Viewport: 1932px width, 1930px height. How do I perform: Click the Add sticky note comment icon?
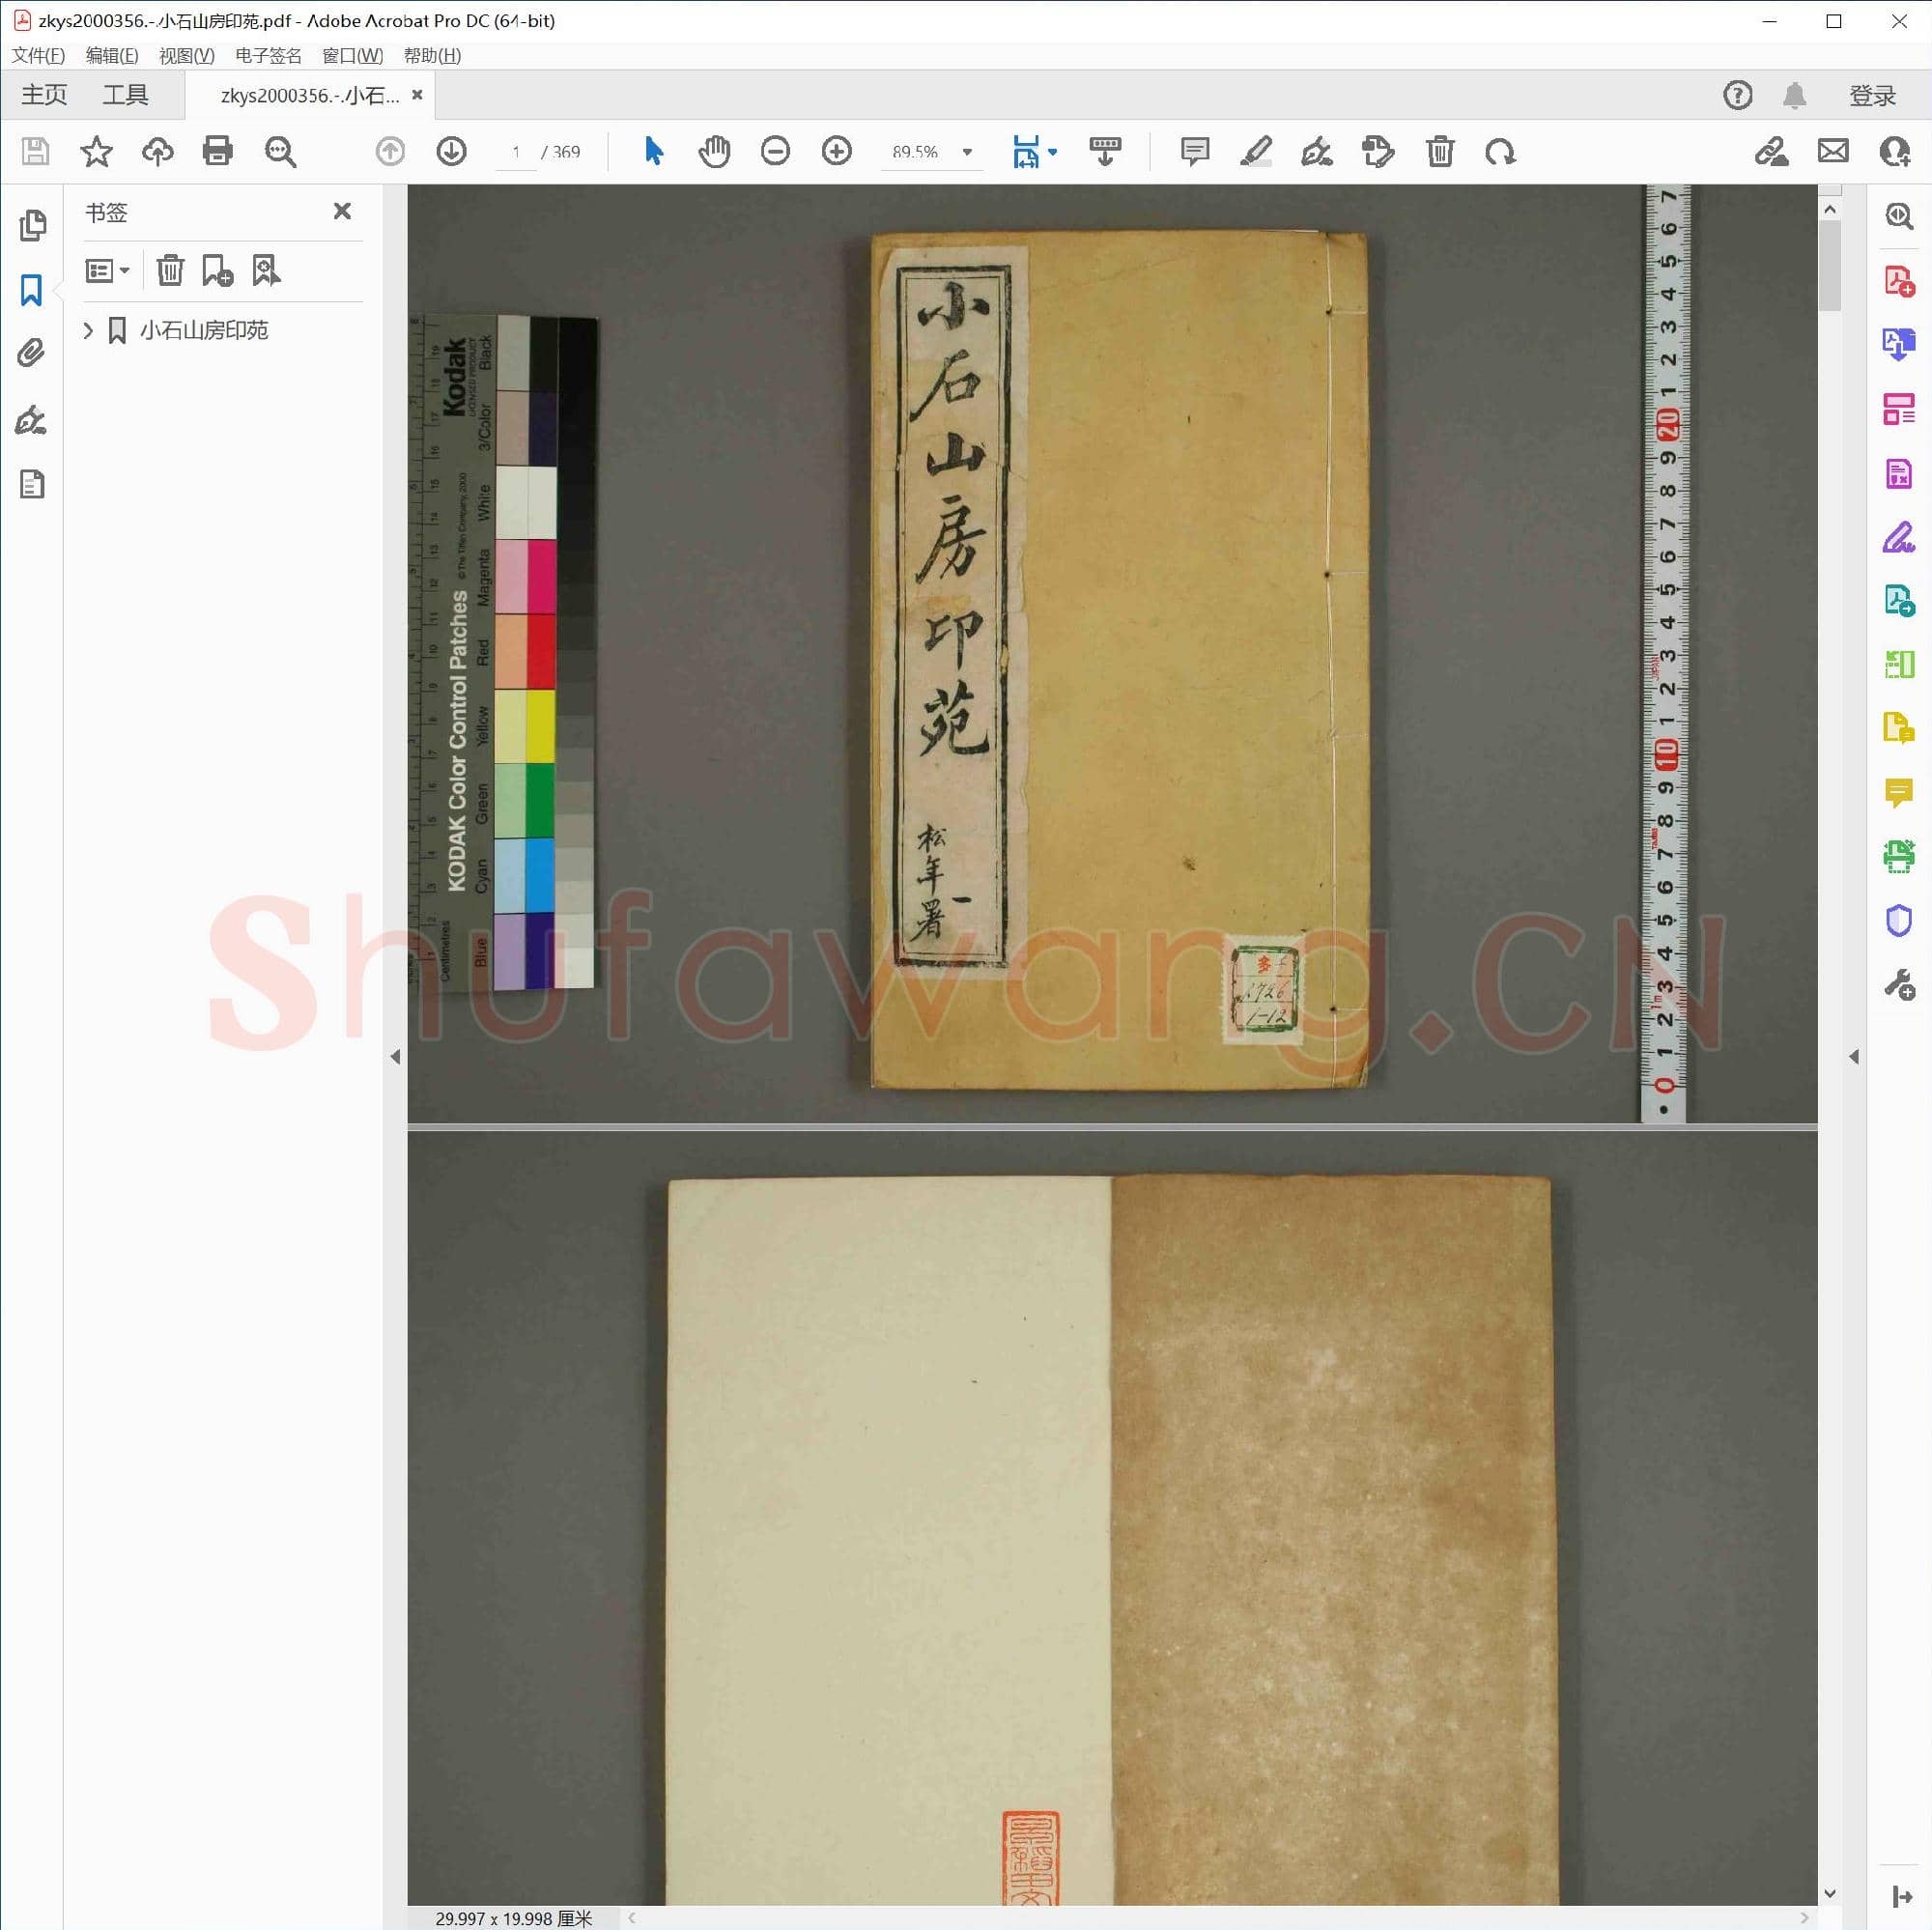click(1194, 152)
